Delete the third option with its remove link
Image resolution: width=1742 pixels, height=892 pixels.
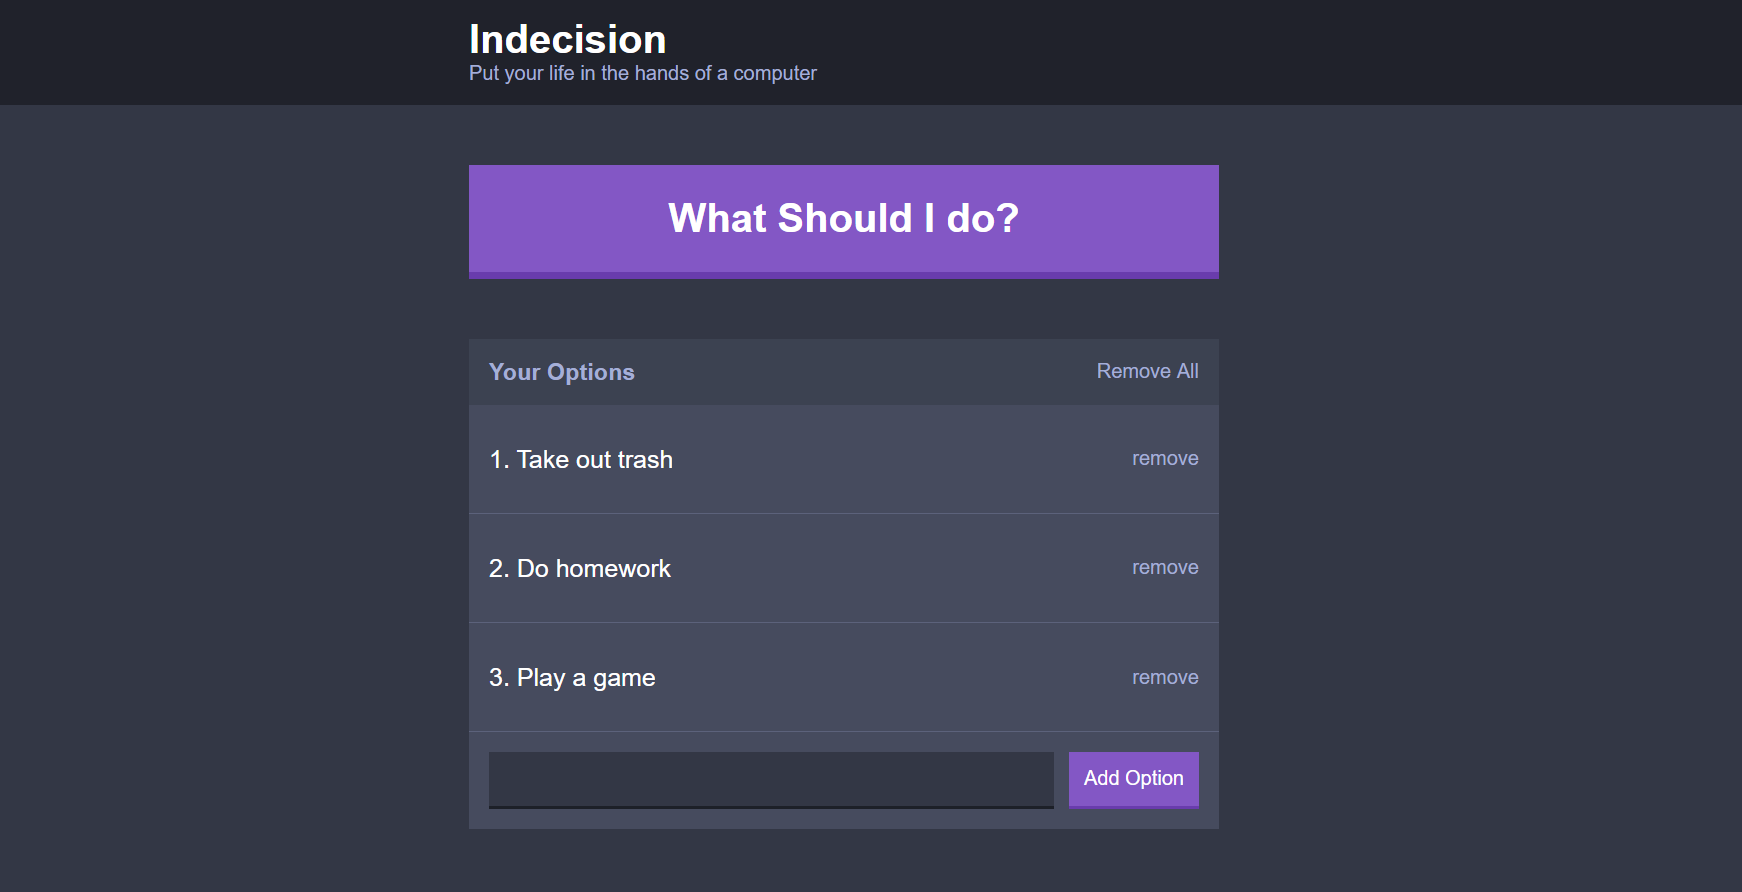click(x=1164, y=678)
